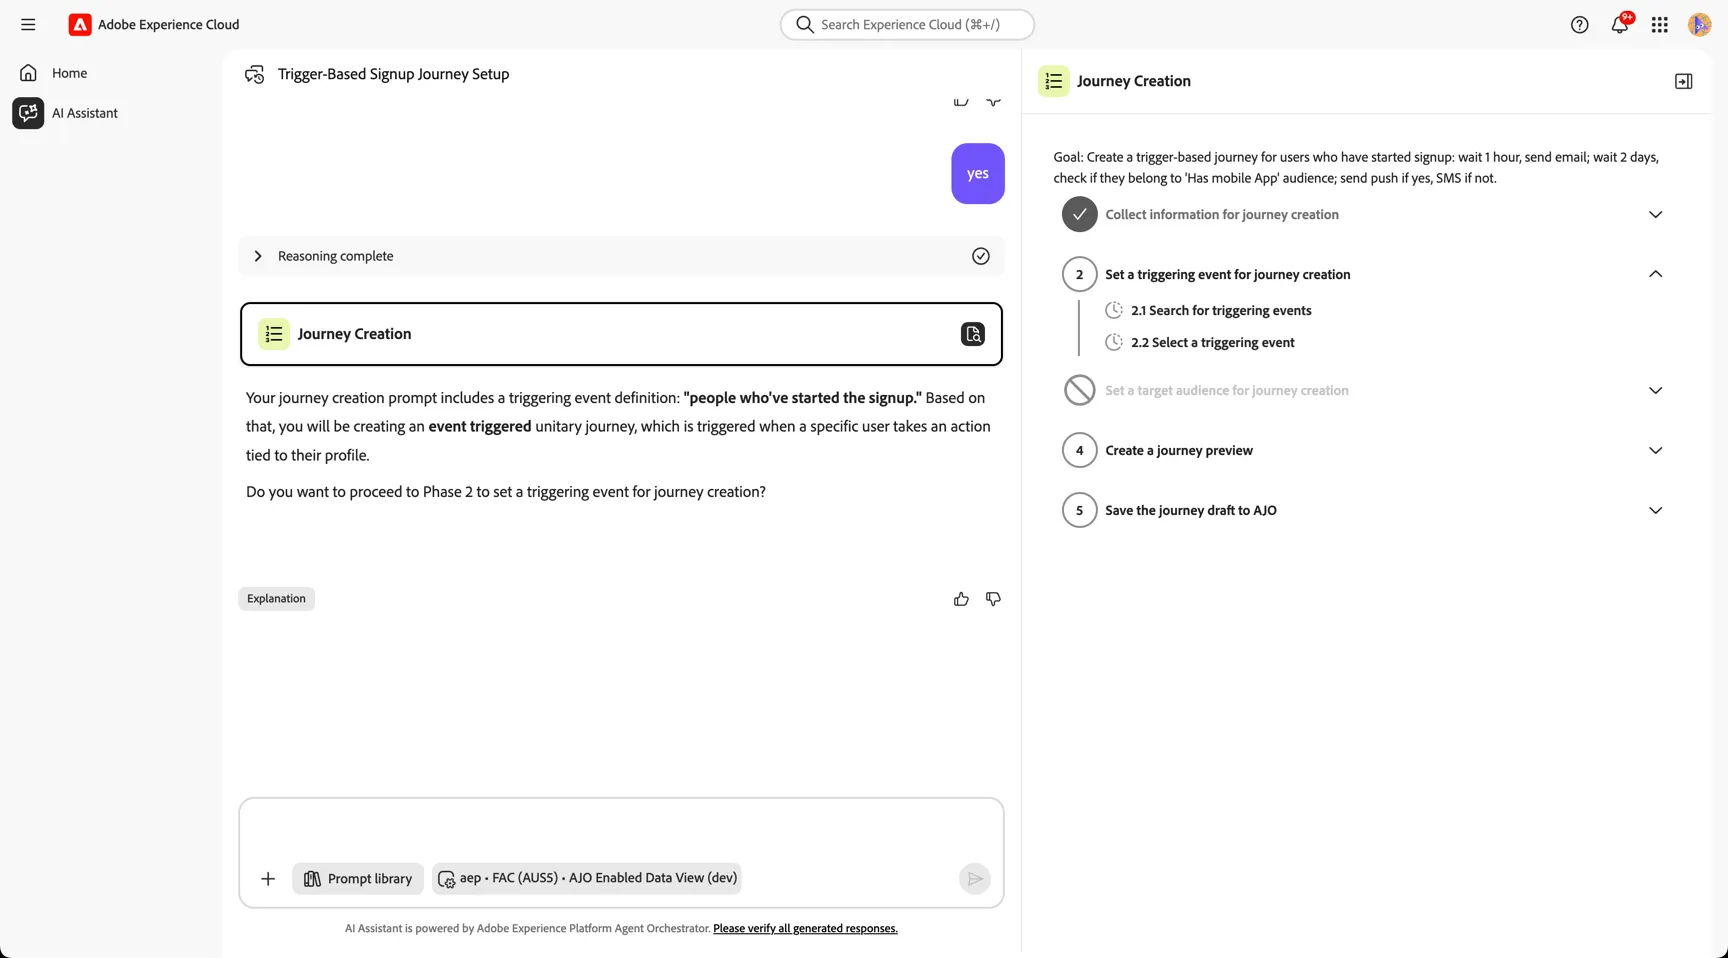Expand Collect information for journey creation step

[x=1655, y=215]
